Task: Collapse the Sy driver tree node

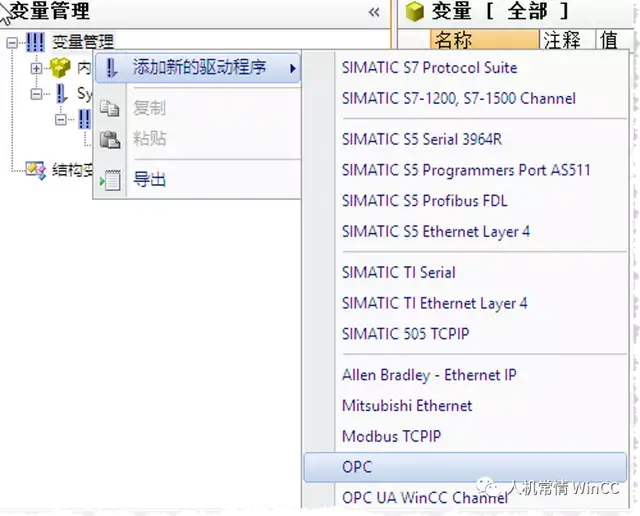Action: pos(36,94)
